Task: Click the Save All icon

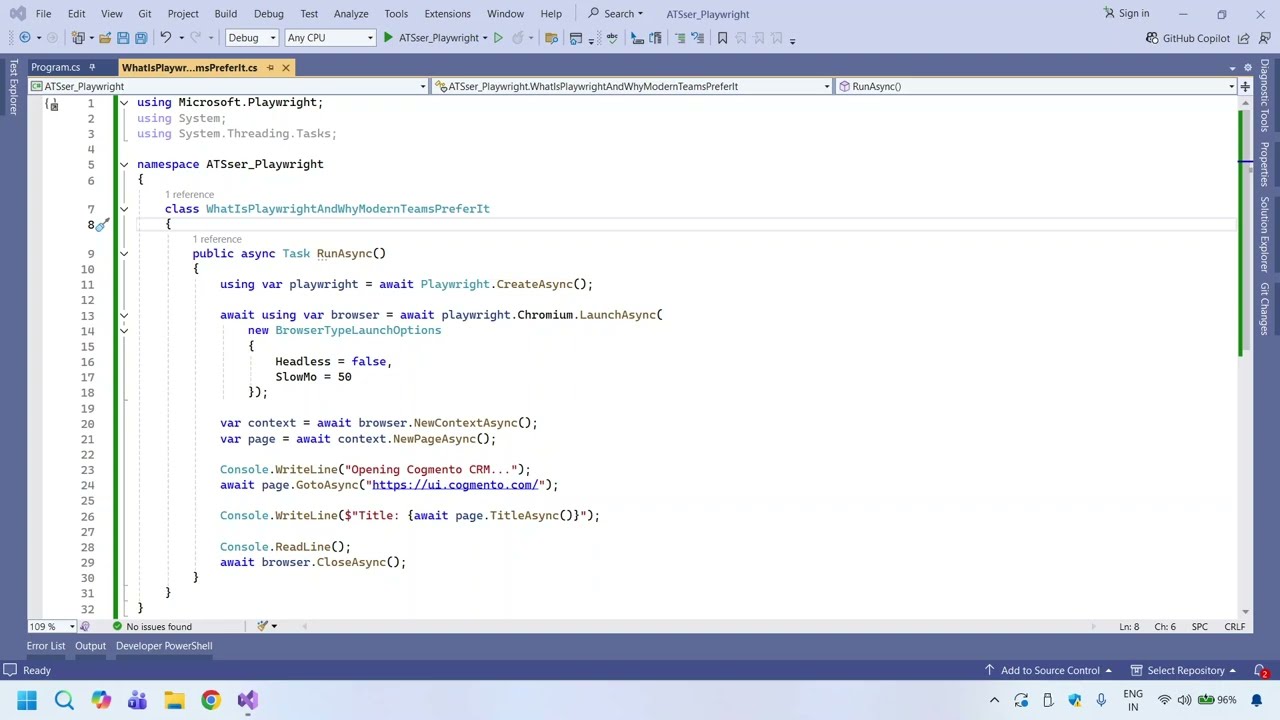Action: pyautogui.click(x=141, y=38)
